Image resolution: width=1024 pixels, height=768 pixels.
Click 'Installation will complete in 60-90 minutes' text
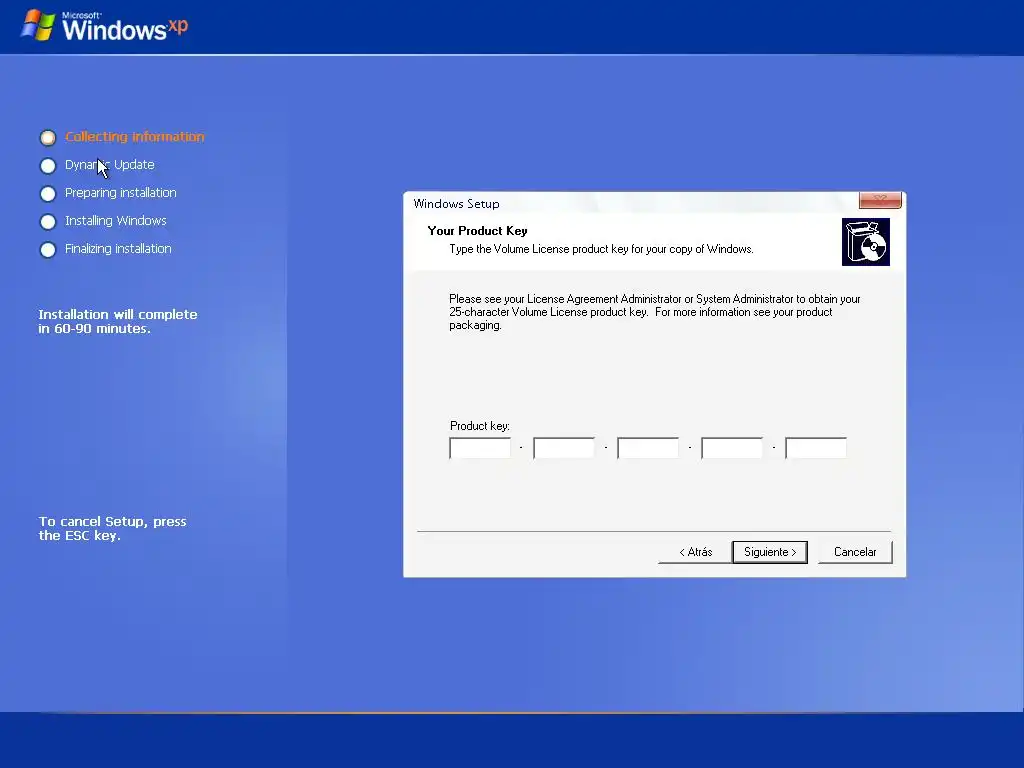coord(118,321)
